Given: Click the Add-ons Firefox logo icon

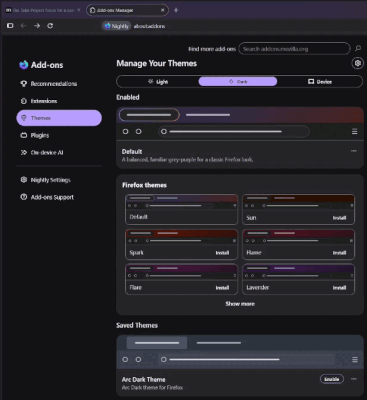Looking at the screenshot, I should (x=24, y=65).
